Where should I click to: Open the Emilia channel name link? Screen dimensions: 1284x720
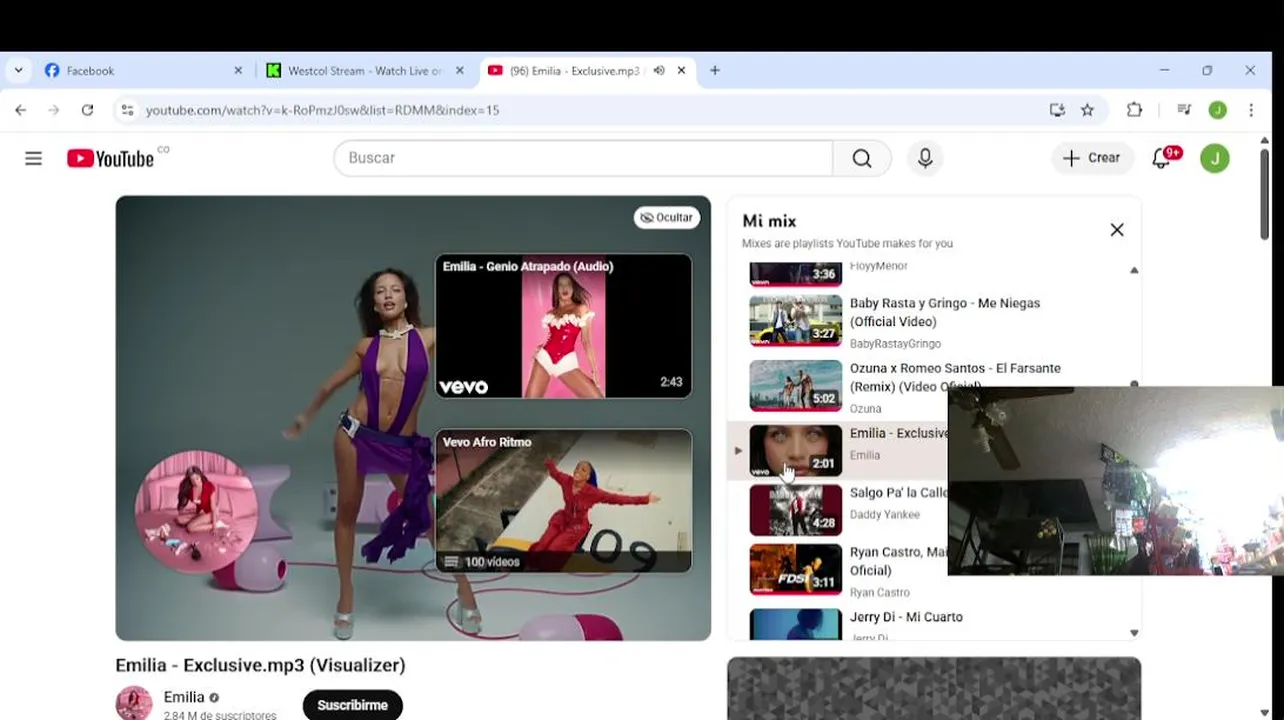coord(184,697)
